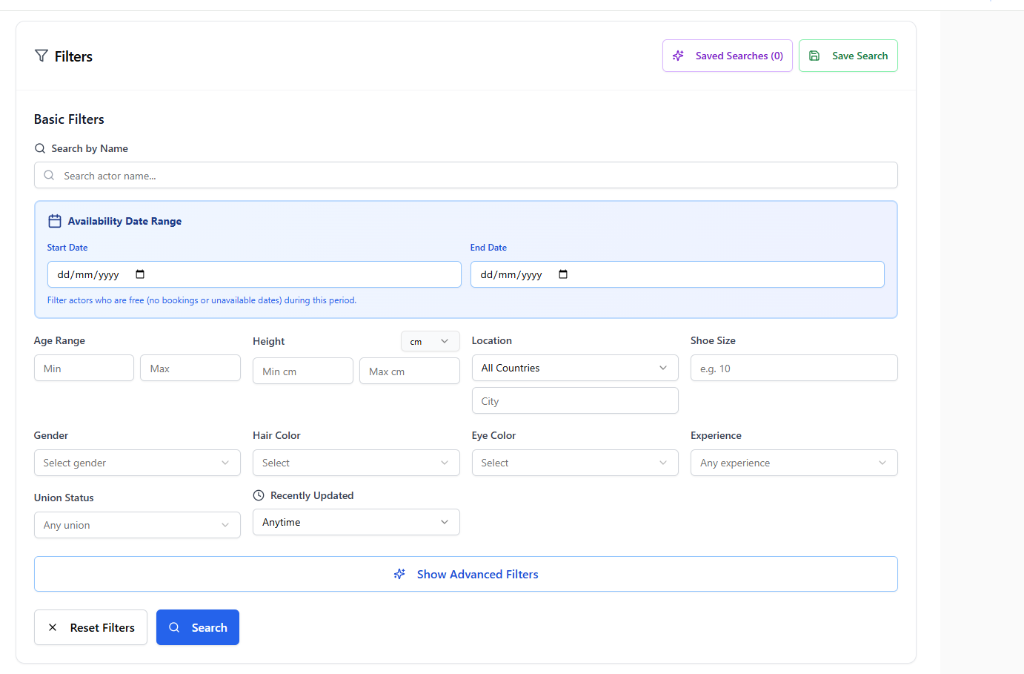Click the clock icon beside Recently Updated
This screenshot has height=674, width=1024.
click(x=259, y=496)
